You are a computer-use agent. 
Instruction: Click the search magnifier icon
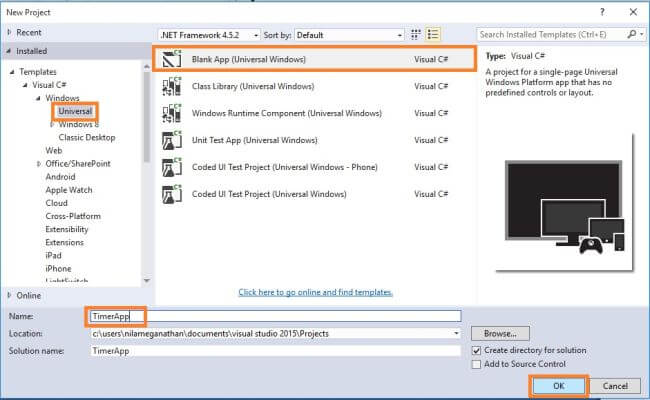(631, 34)
